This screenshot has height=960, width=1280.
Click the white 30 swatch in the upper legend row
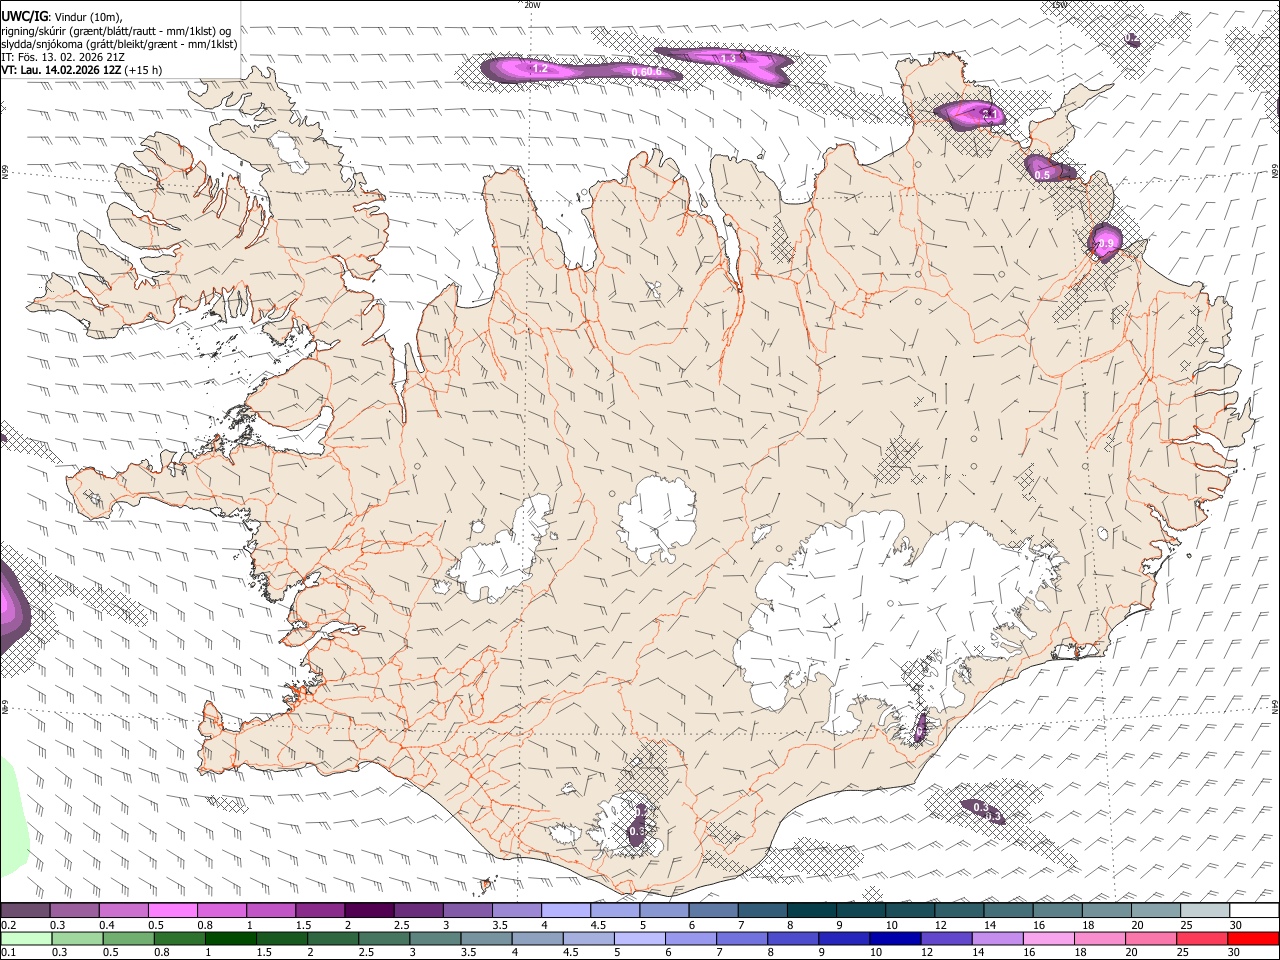(x=1254, y=910)
